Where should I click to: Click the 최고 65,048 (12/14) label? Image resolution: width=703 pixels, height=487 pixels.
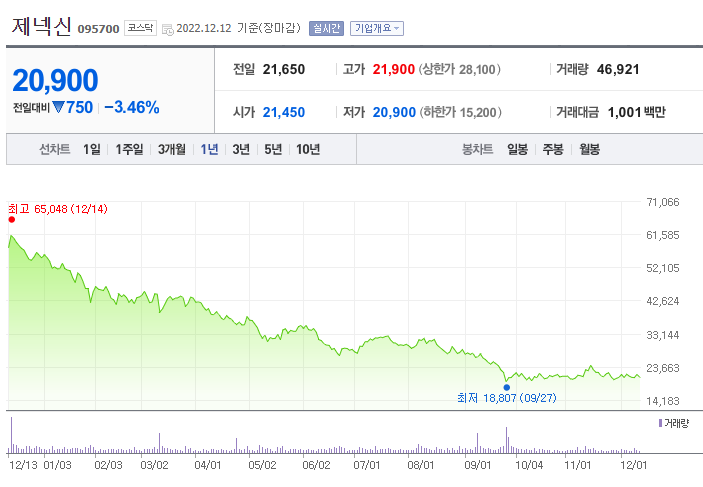click(58, 209)
